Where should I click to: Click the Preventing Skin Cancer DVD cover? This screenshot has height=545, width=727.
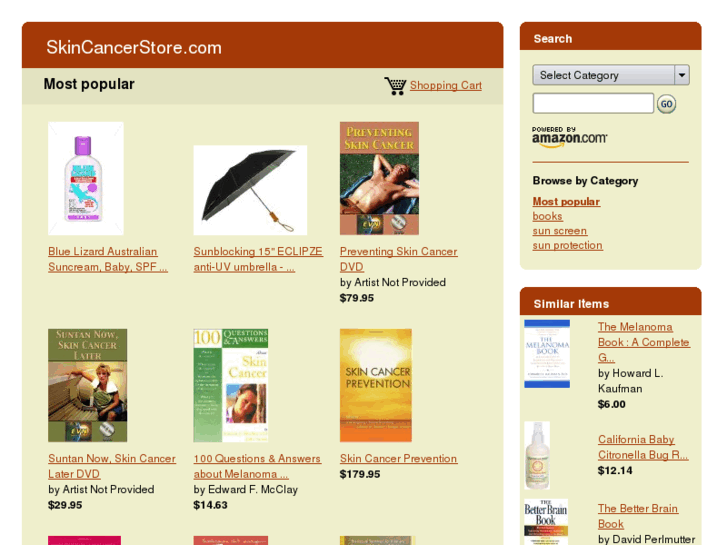tap(379, 178)
